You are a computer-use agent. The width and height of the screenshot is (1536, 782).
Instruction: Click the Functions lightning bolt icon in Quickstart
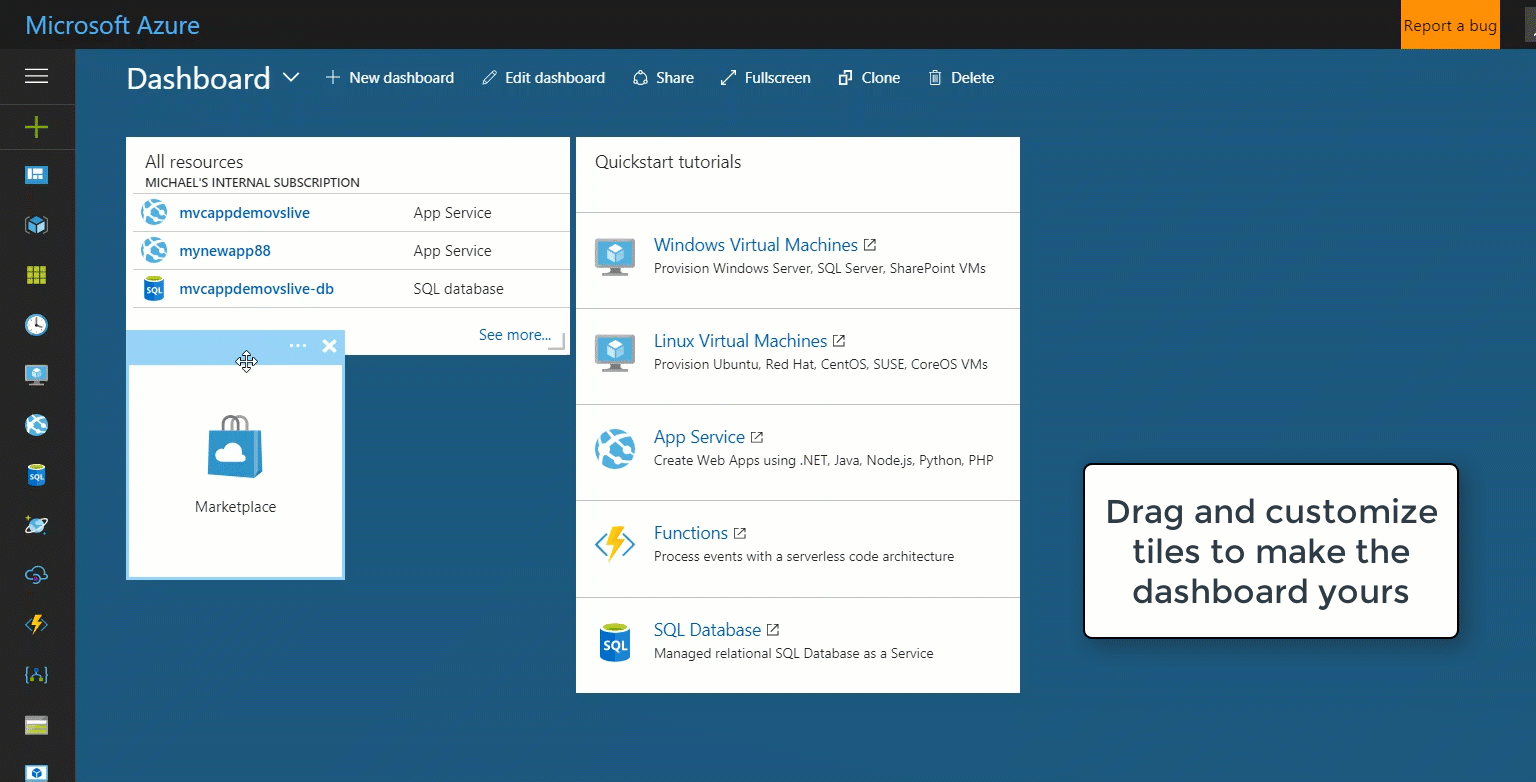pyautogui.click(x=615, y=544)
